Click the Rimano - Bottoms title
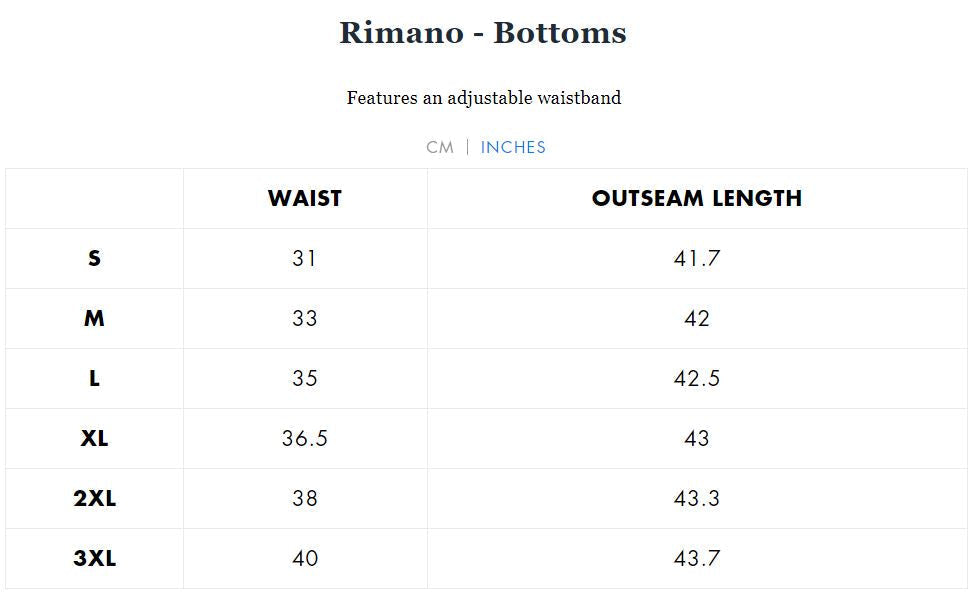978x600 pixels. click(x=484, y=32)
